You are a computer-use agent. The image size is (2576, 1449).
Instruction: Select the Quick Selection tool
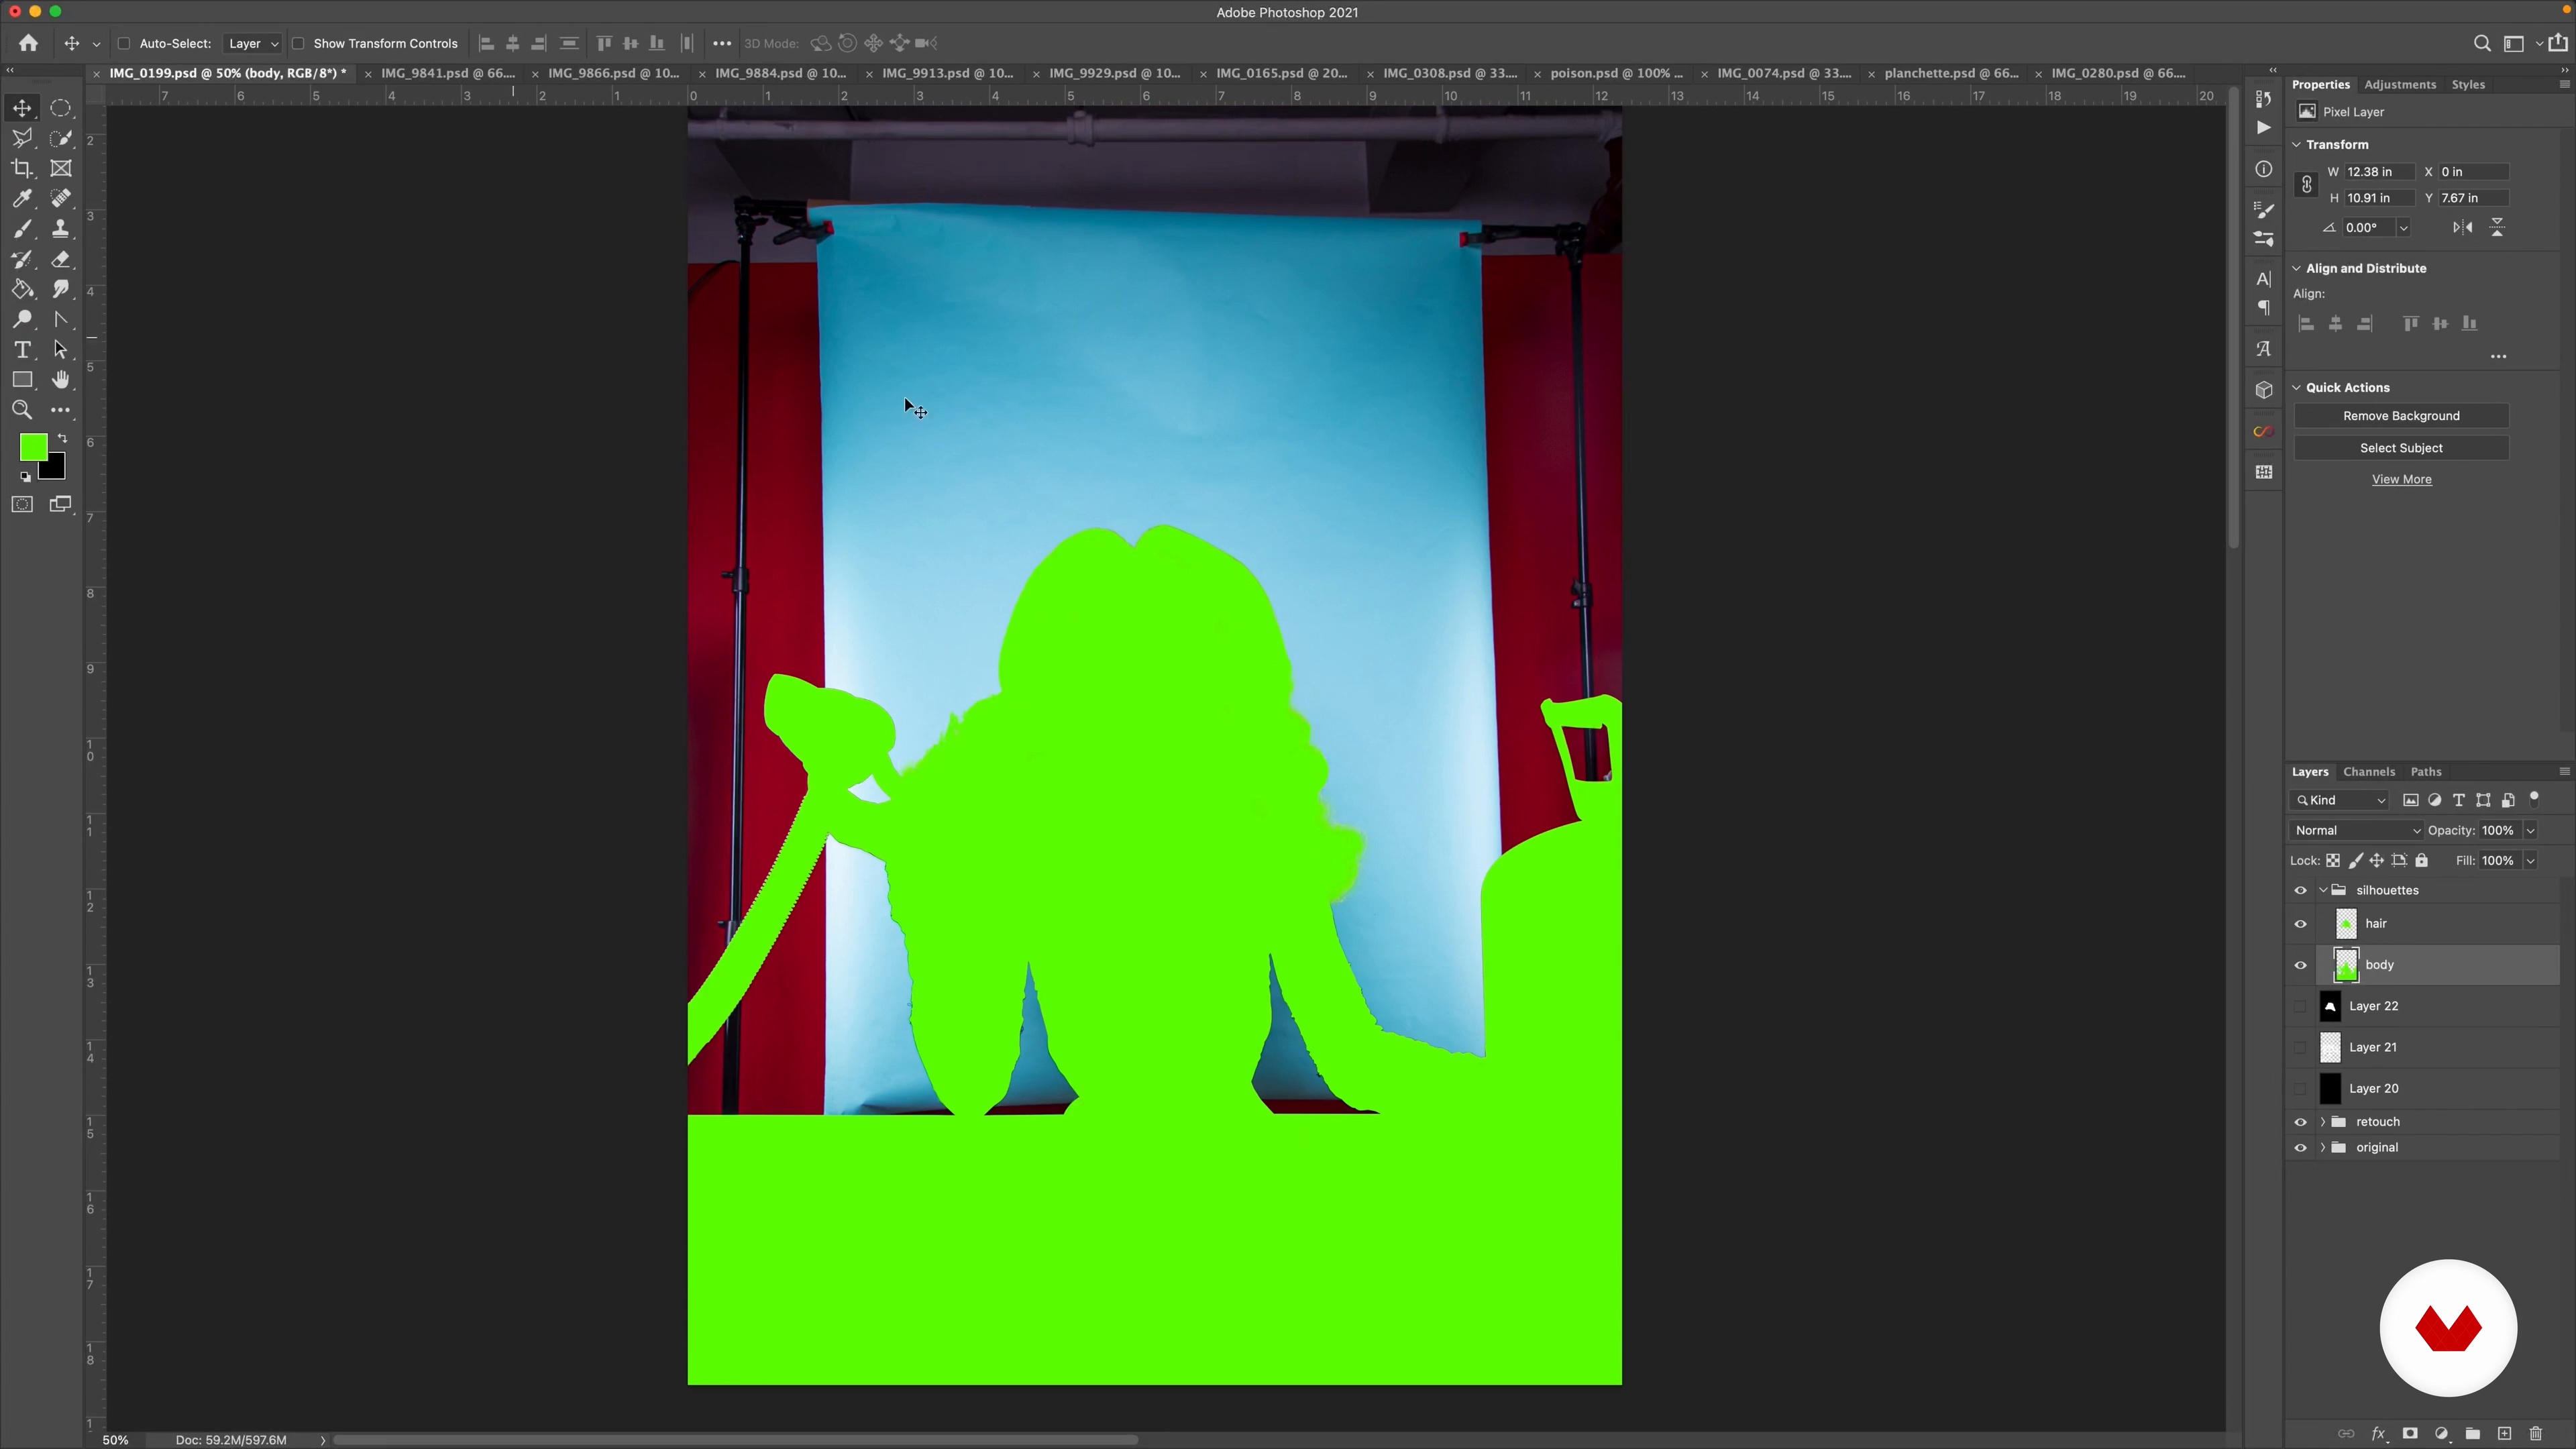point(61,138)
